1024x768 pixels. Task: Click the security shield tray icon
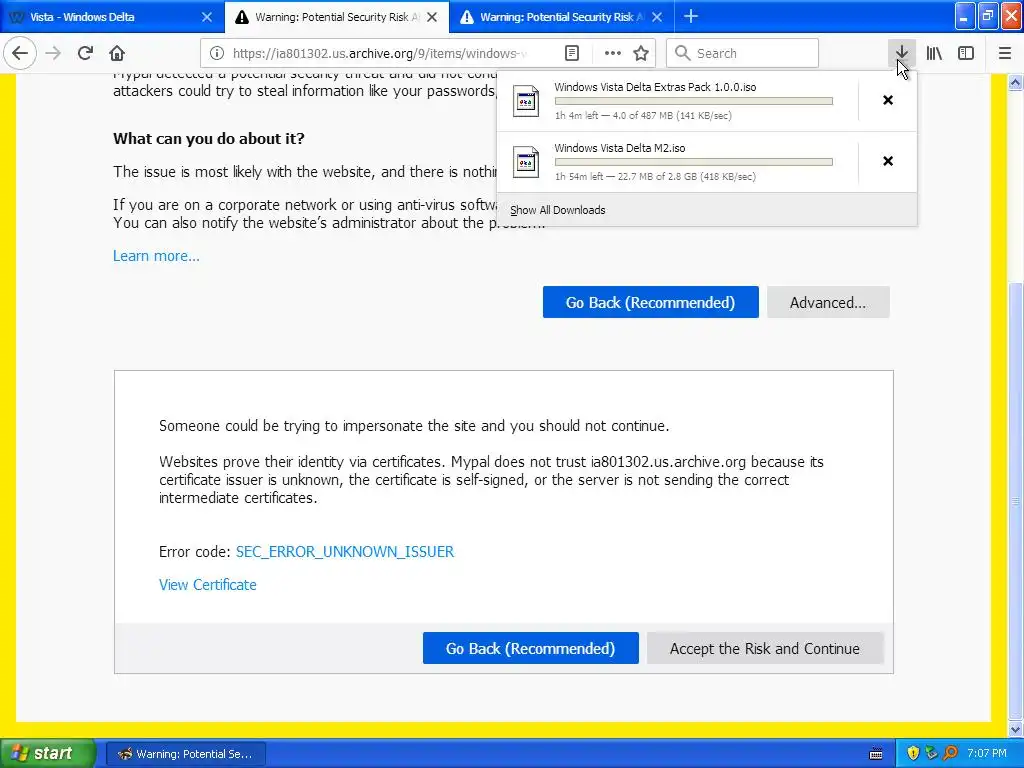click(x=913, y=754)
